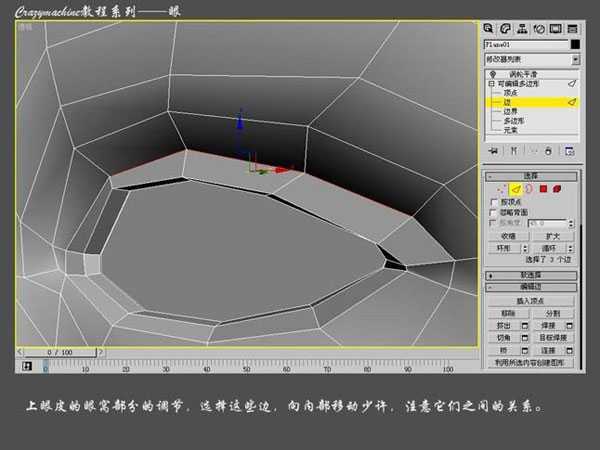Click the spinner beside 循环 button

pyautogui.click(x=571, y=248)
